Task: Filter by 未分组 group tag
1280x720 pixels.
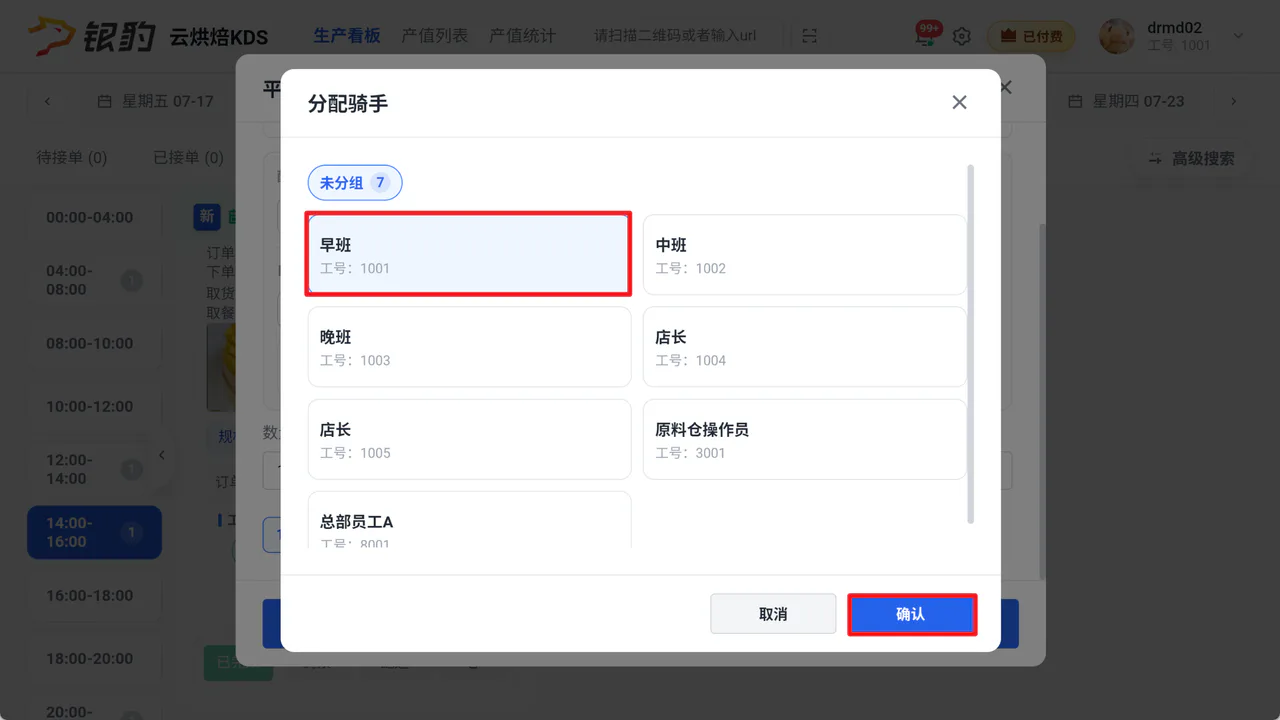Action: 354,183
